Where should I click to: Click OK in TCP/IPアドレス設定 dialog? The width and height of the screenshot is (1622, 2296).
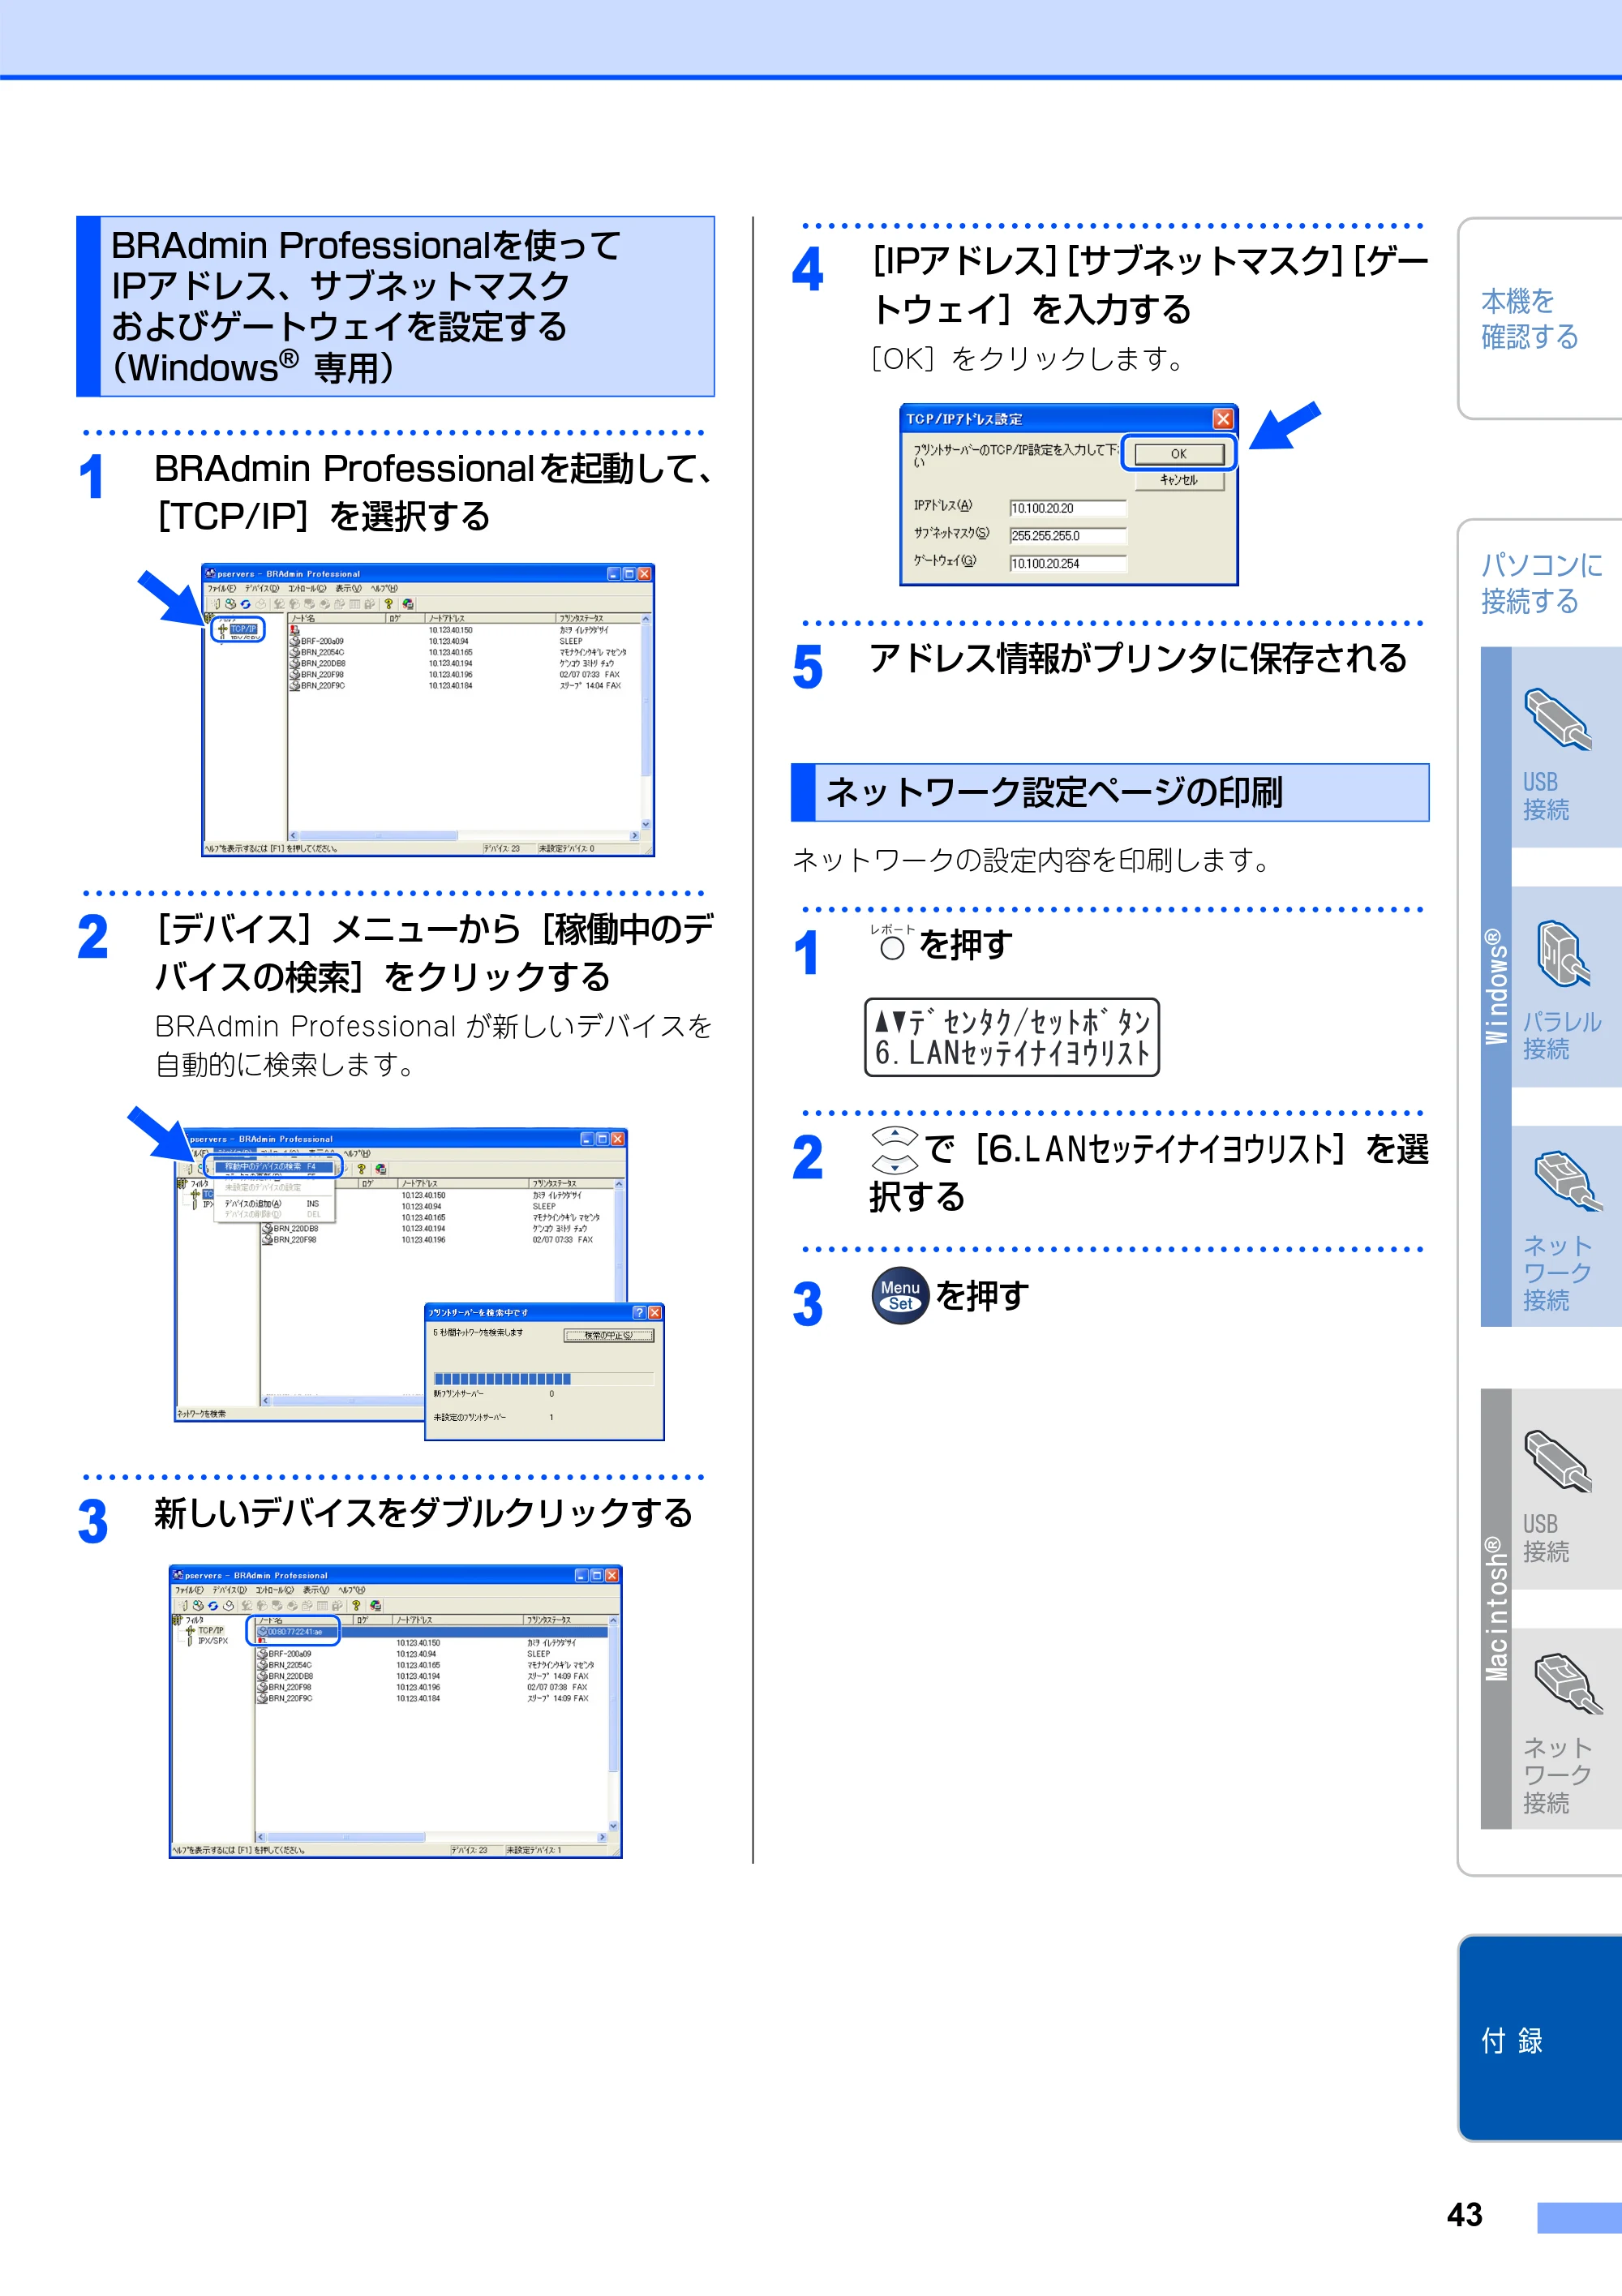(x=1179, y=454)
